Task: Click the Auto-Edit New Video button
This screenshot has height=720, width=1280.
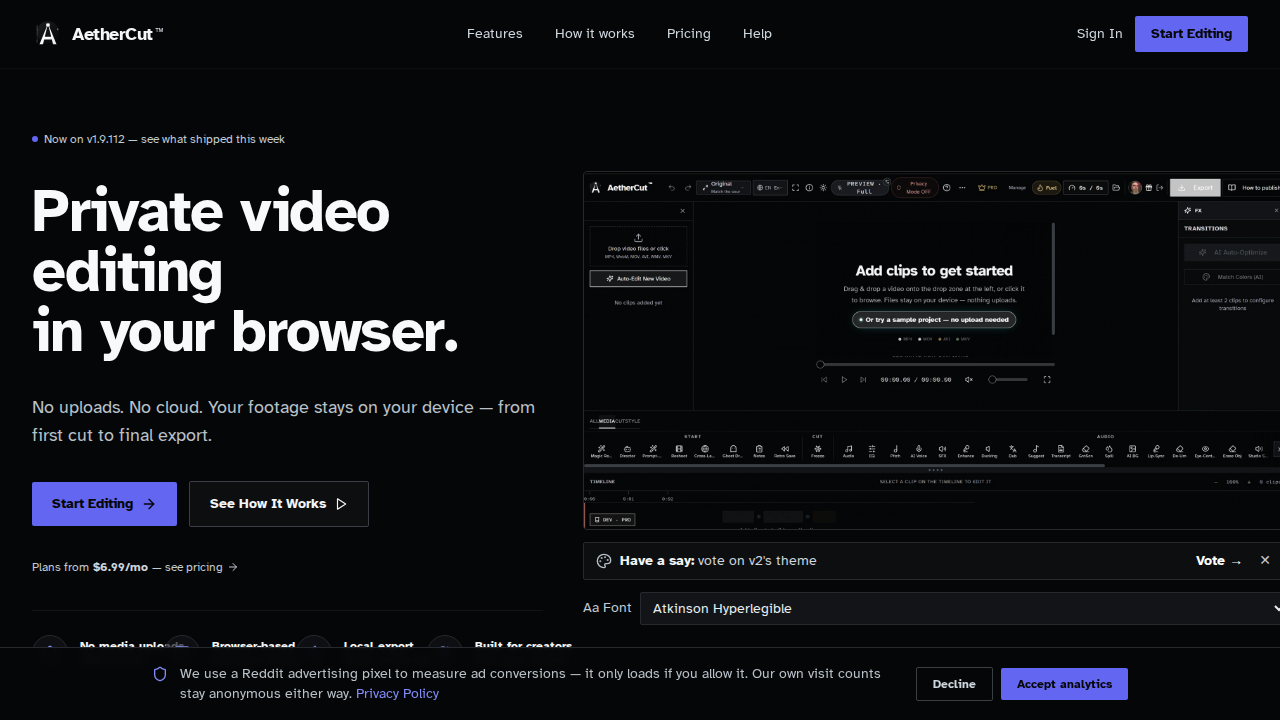Action: [x=638, y=278]
